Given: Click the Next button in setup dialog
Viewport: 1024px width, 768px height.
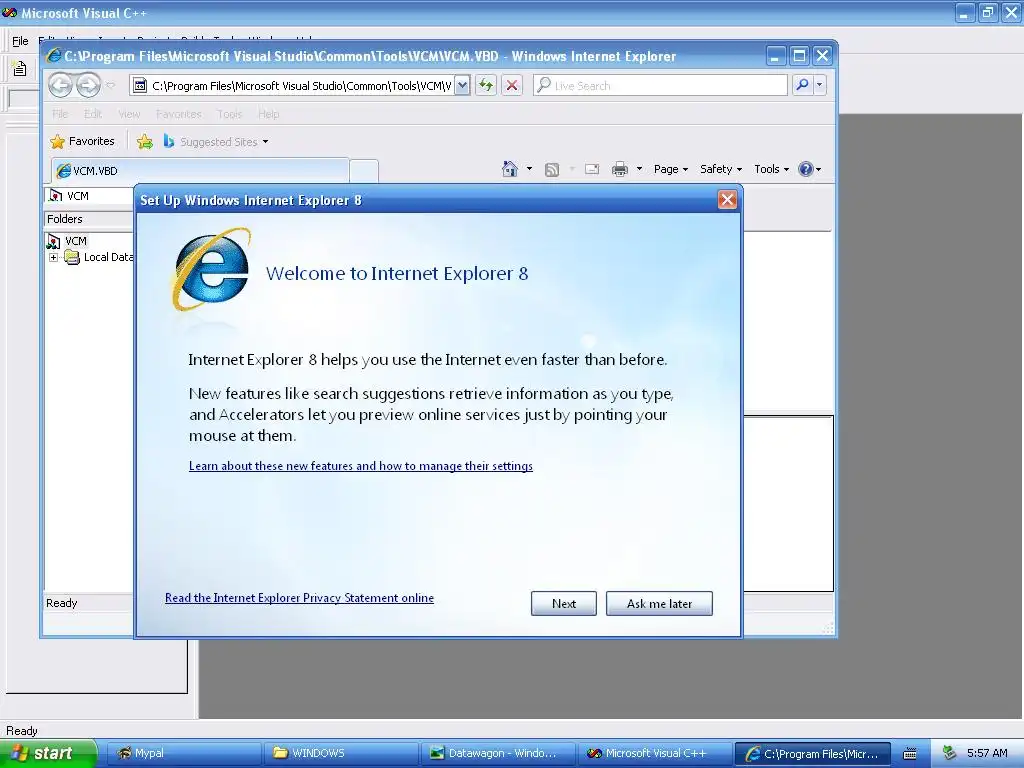Looking at the screenshot, I should 564,603.
